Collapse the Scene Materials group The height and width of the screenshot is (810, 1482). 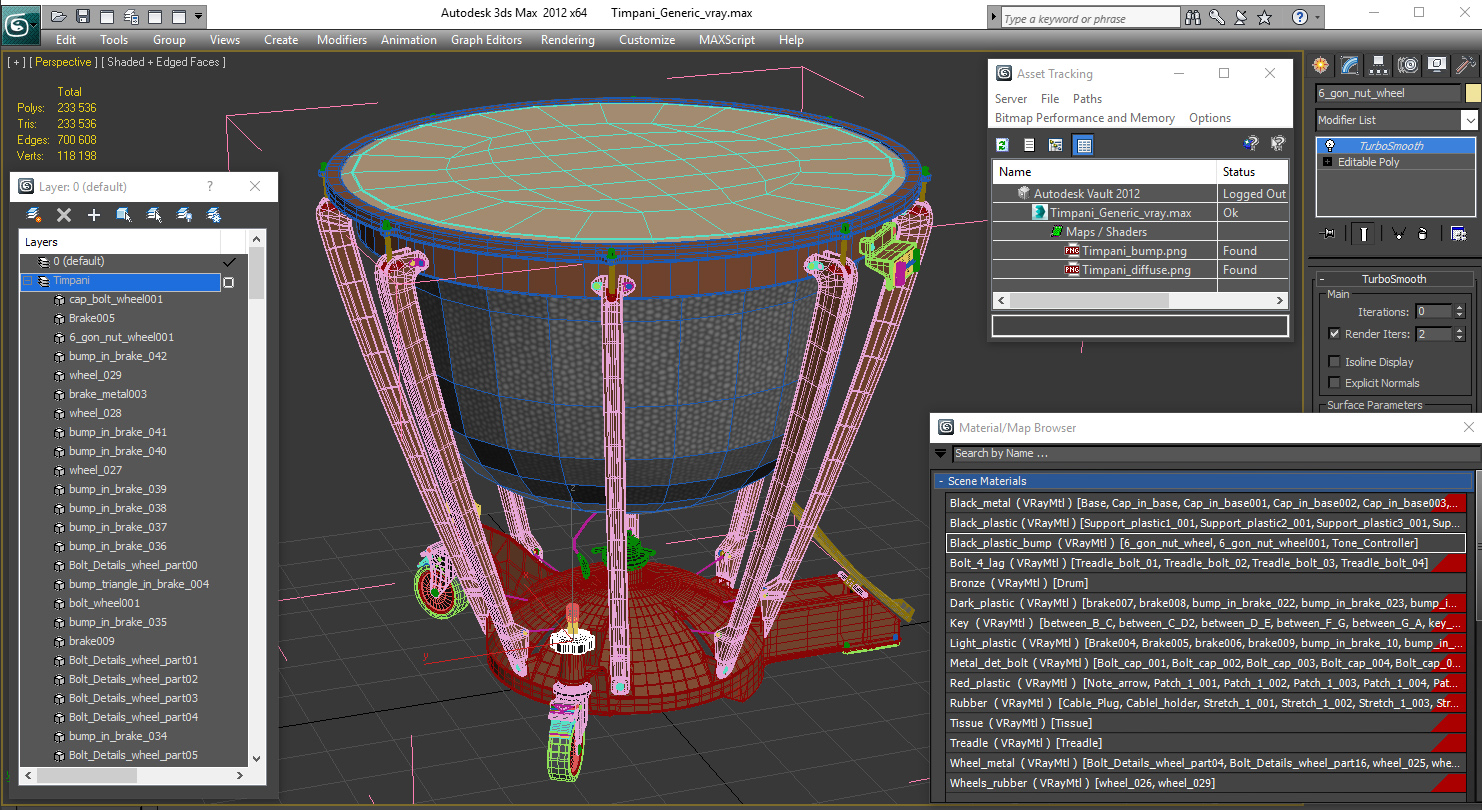tap(941, 481)
